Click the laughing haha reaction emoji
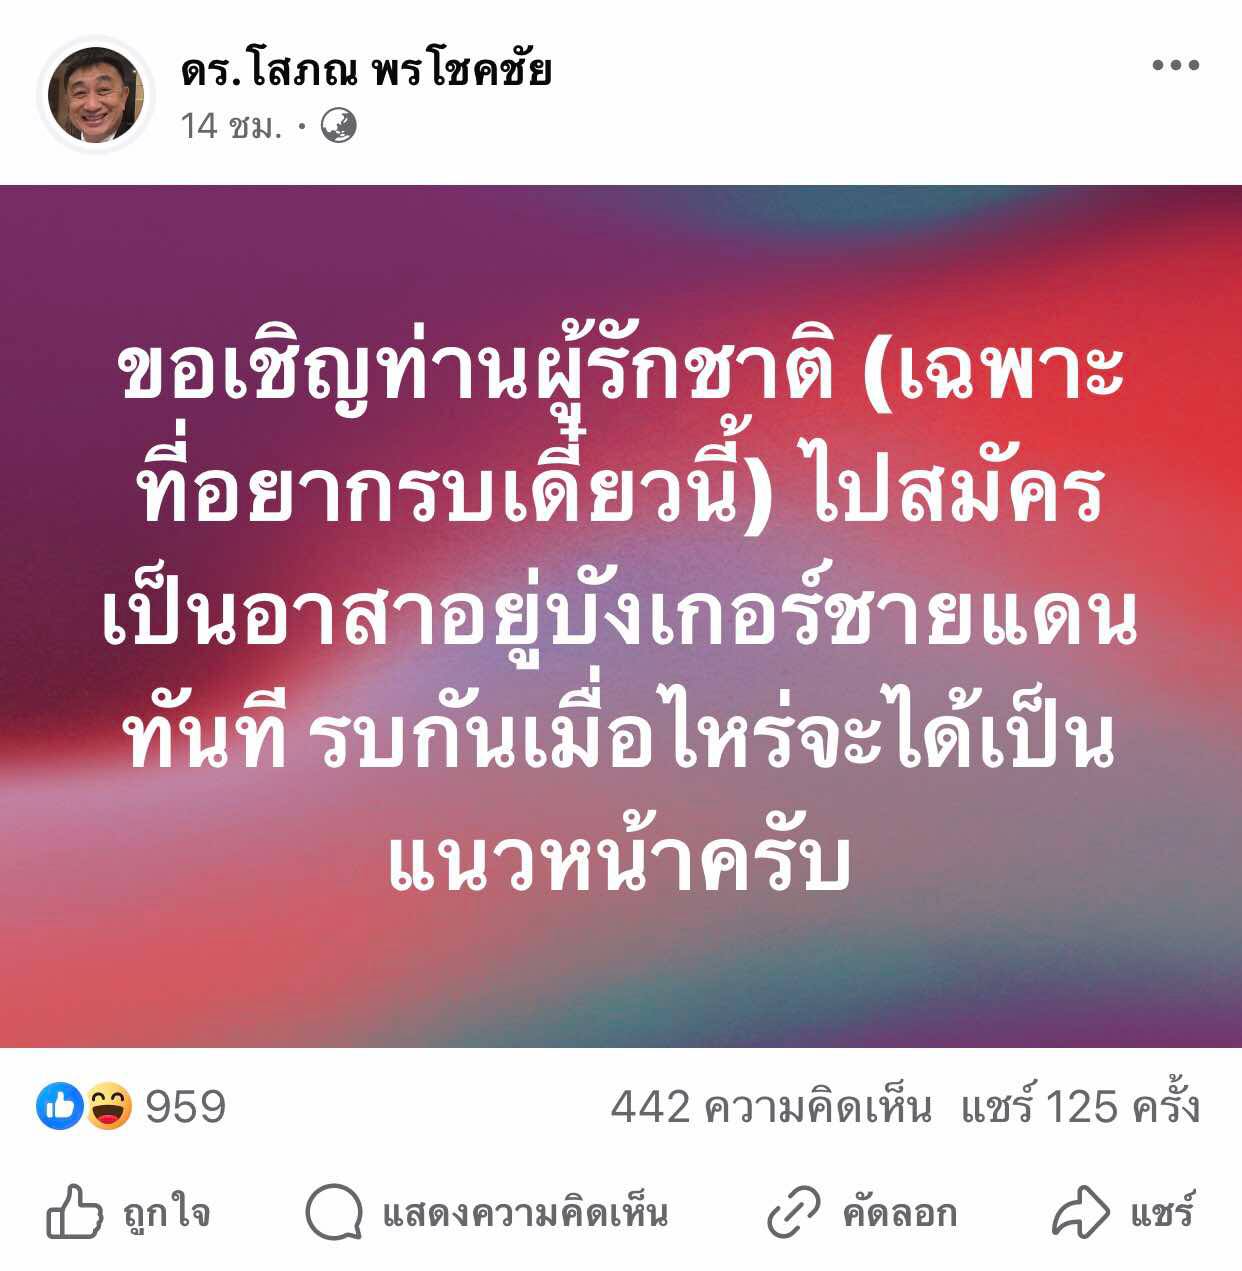The width and height of the screenshot is (1242, 1271). coord(108,1106)
